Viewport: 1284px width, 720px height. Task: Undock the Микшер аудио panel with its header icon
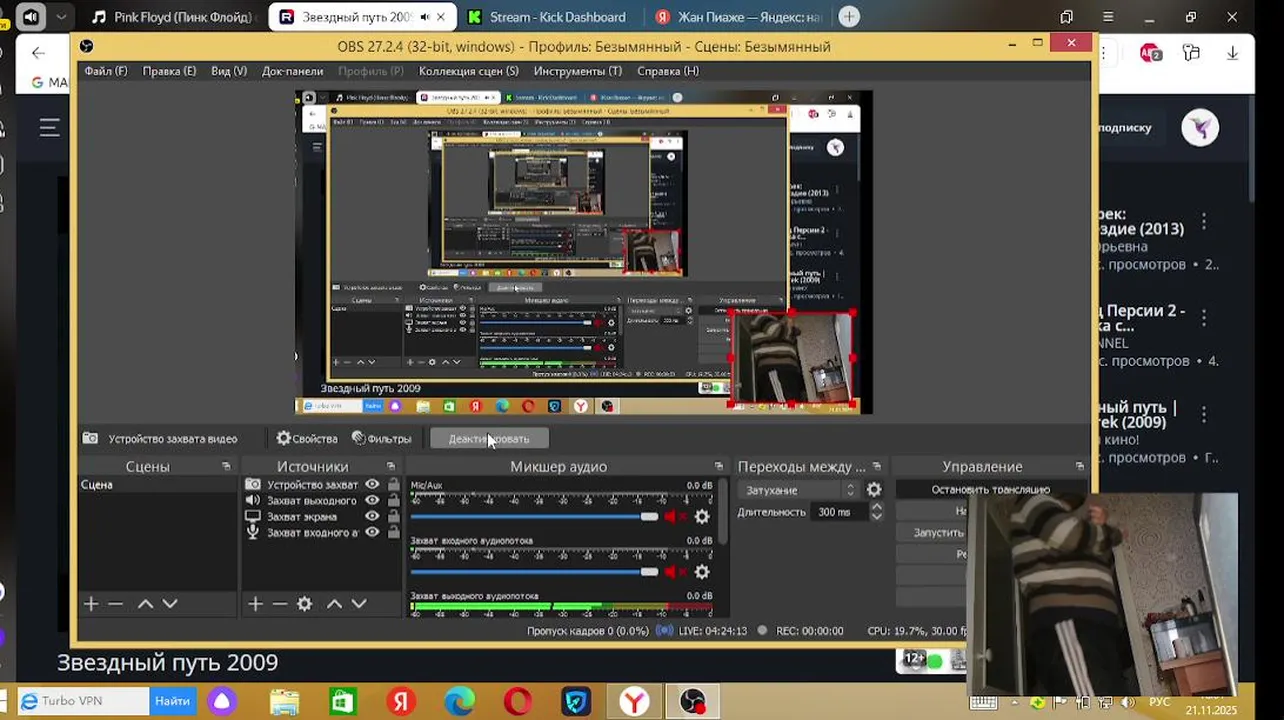(718, 466)
